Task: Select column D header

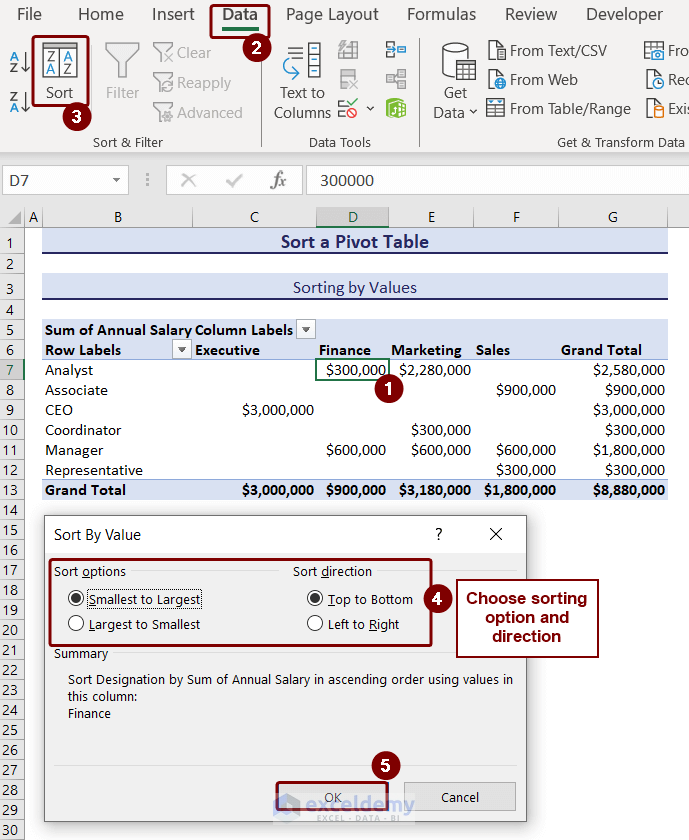Action: [x=353, y=217]
